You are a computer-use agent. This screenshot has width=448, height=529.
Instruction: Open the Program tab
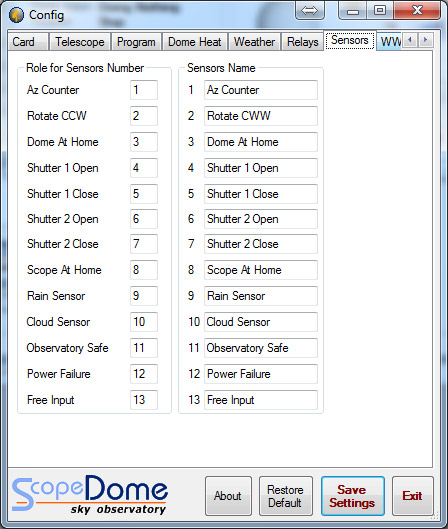136,42
